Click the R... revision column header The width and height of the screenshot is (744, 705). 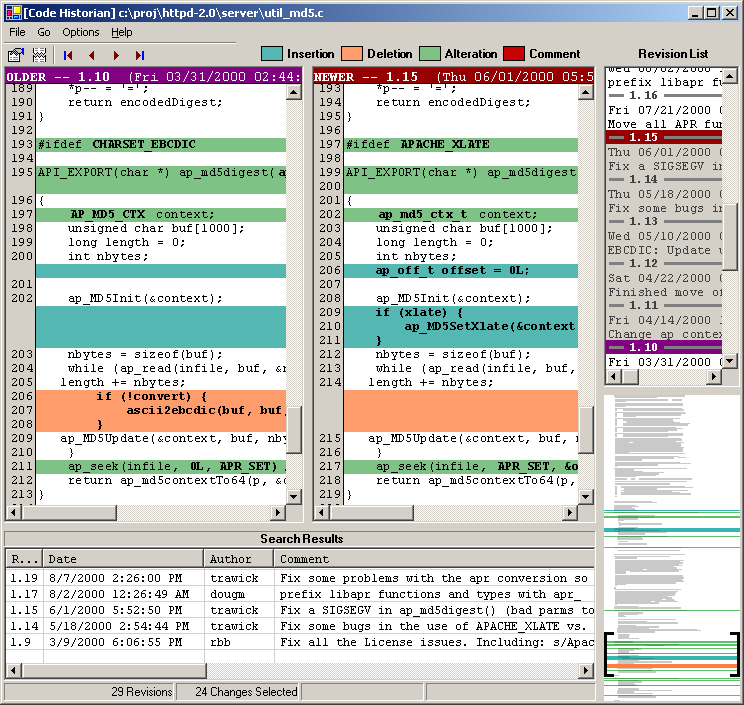[x=24, y=559]
